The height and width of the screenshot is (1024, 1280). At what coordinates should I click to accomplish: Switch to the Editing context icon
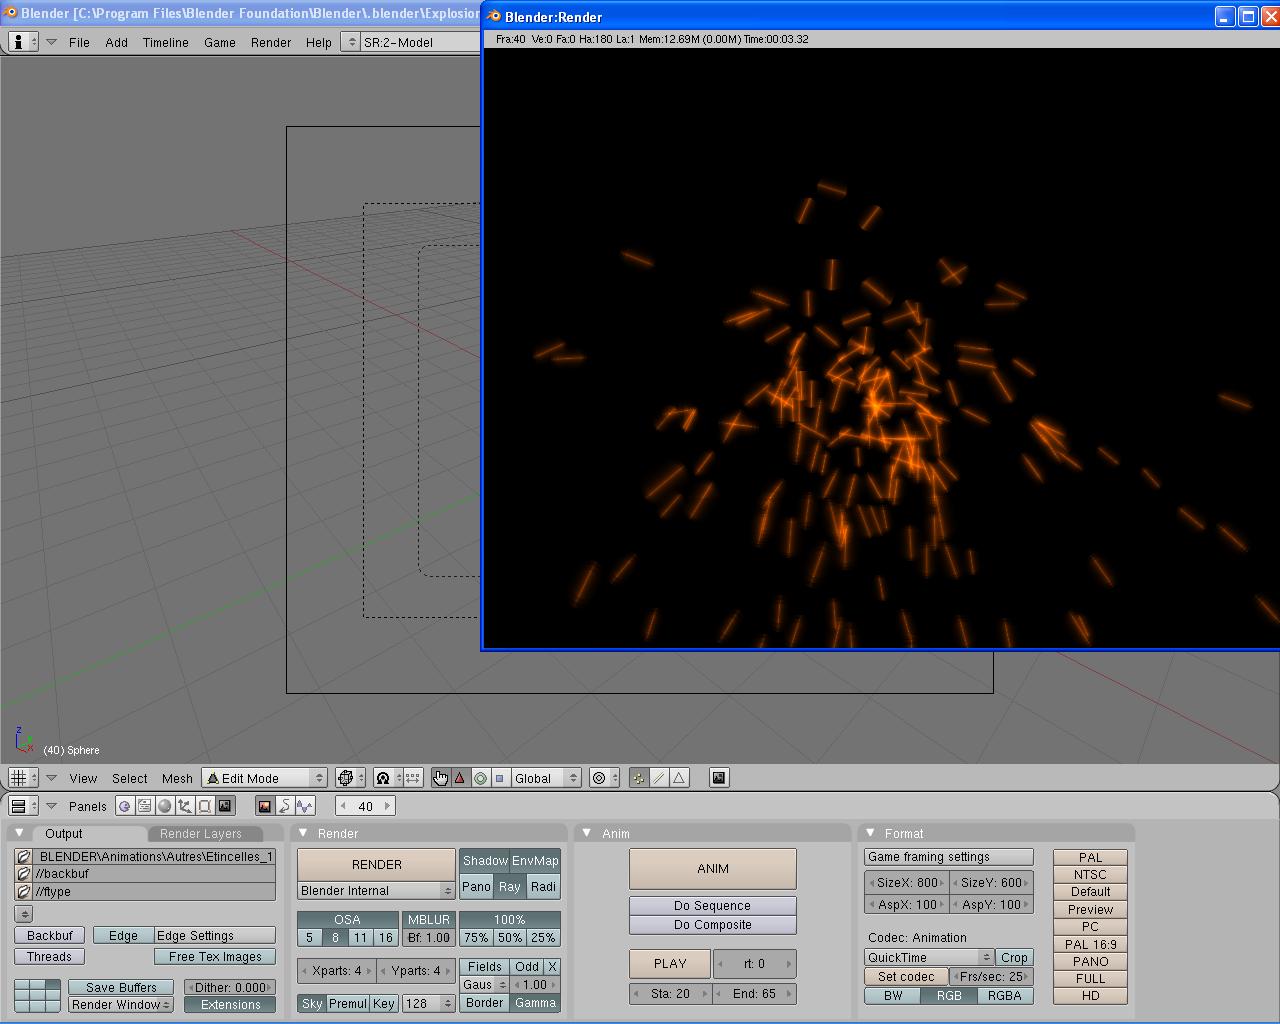(205, 806)
